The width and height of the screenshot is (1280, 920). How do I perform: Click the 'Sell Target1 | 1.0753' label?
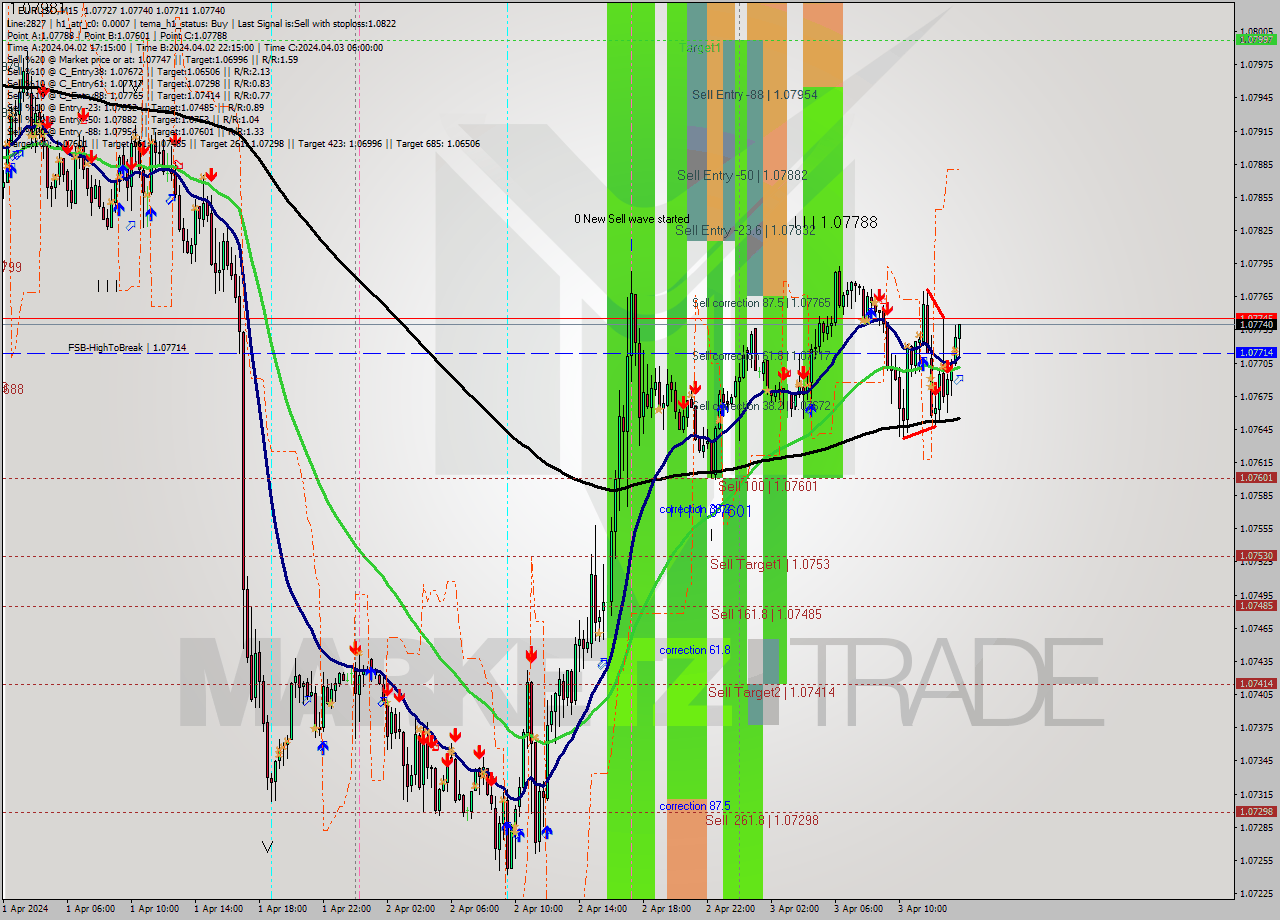coord(770,564)
